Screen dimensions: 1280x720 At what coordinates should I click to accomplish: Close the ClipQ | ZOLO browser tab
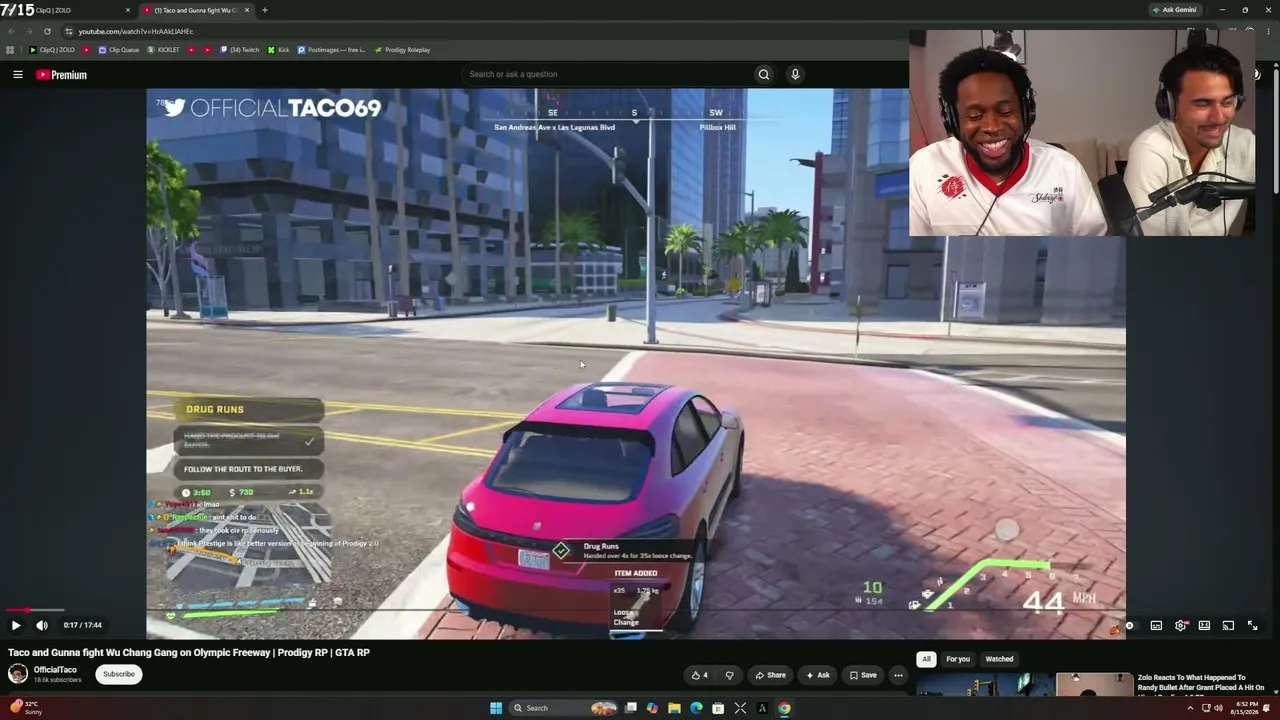click(x=127, y=10)
